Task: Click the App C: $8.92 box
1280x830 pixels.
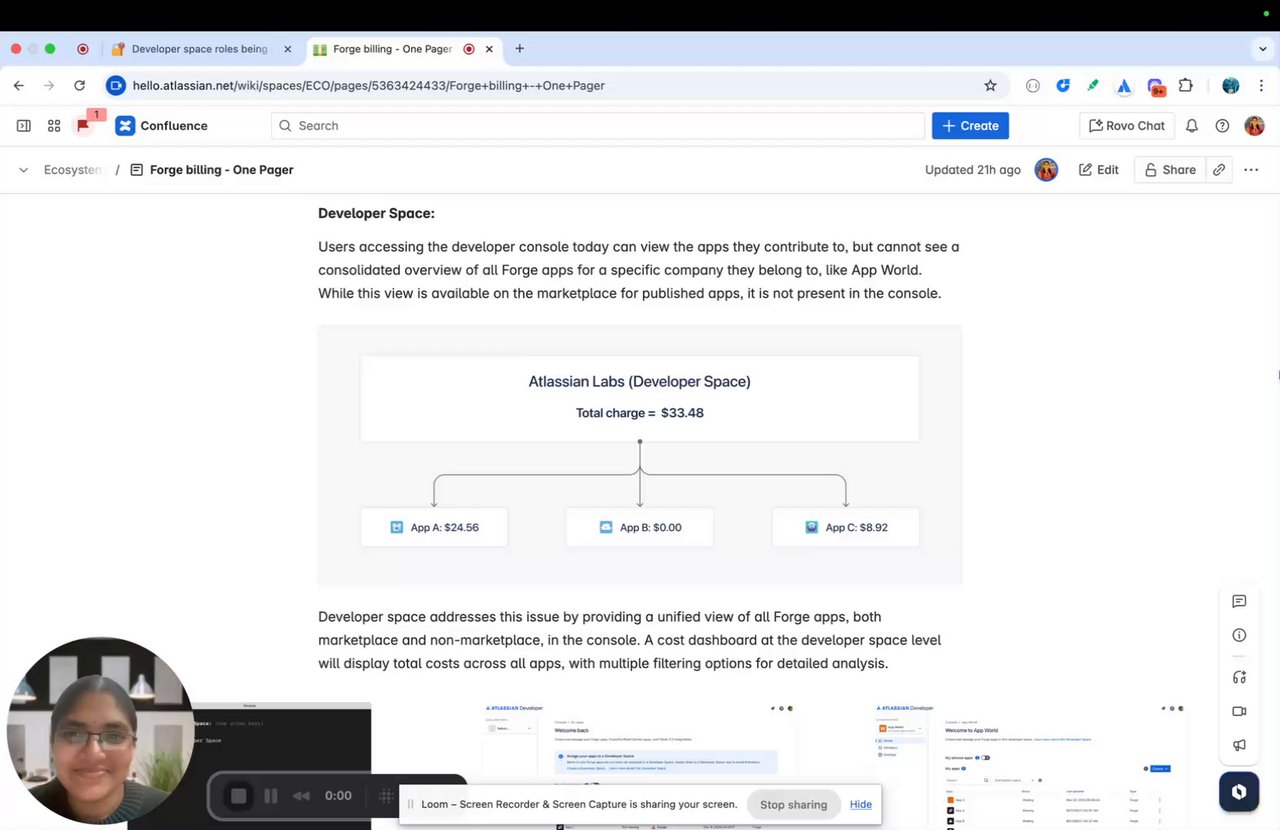Action: tap(846, 527)
